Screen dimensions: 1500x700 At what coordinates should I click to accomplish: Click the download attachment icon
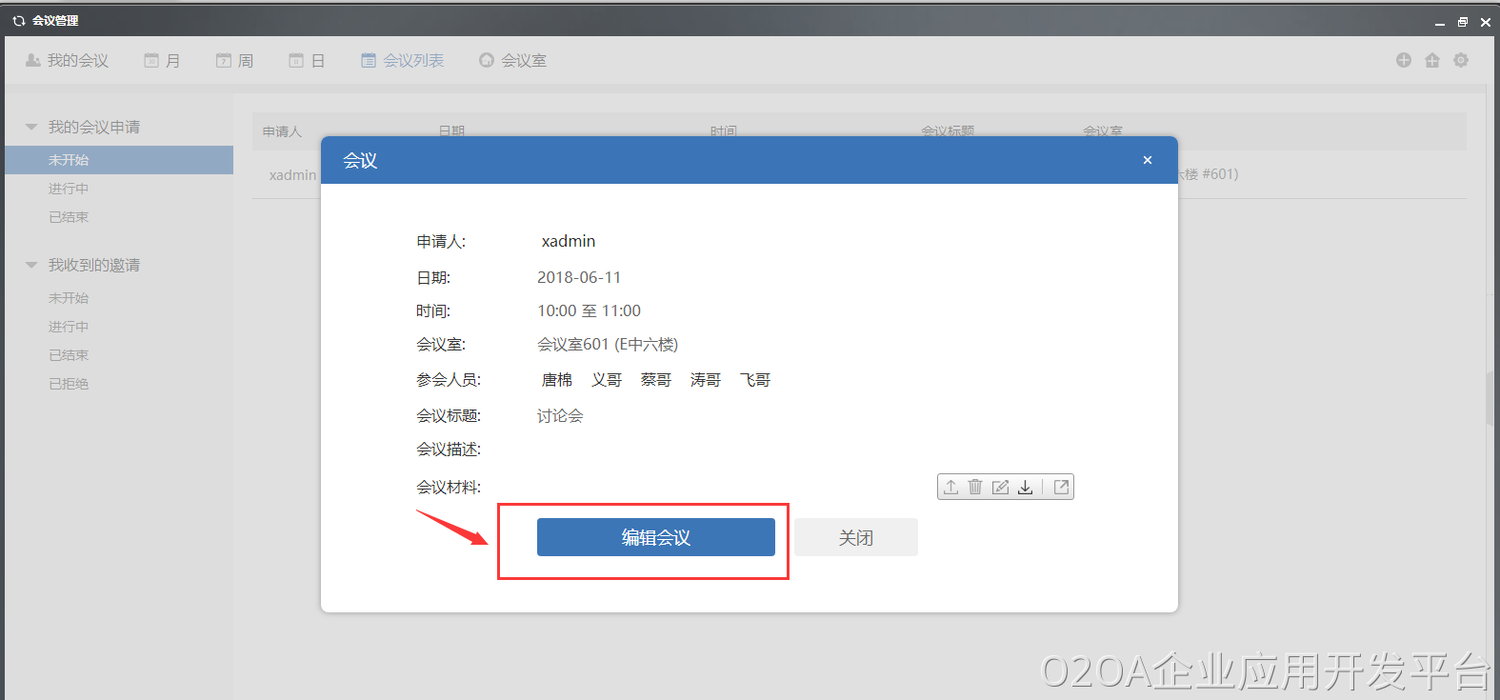click(x=1025, y=487)
